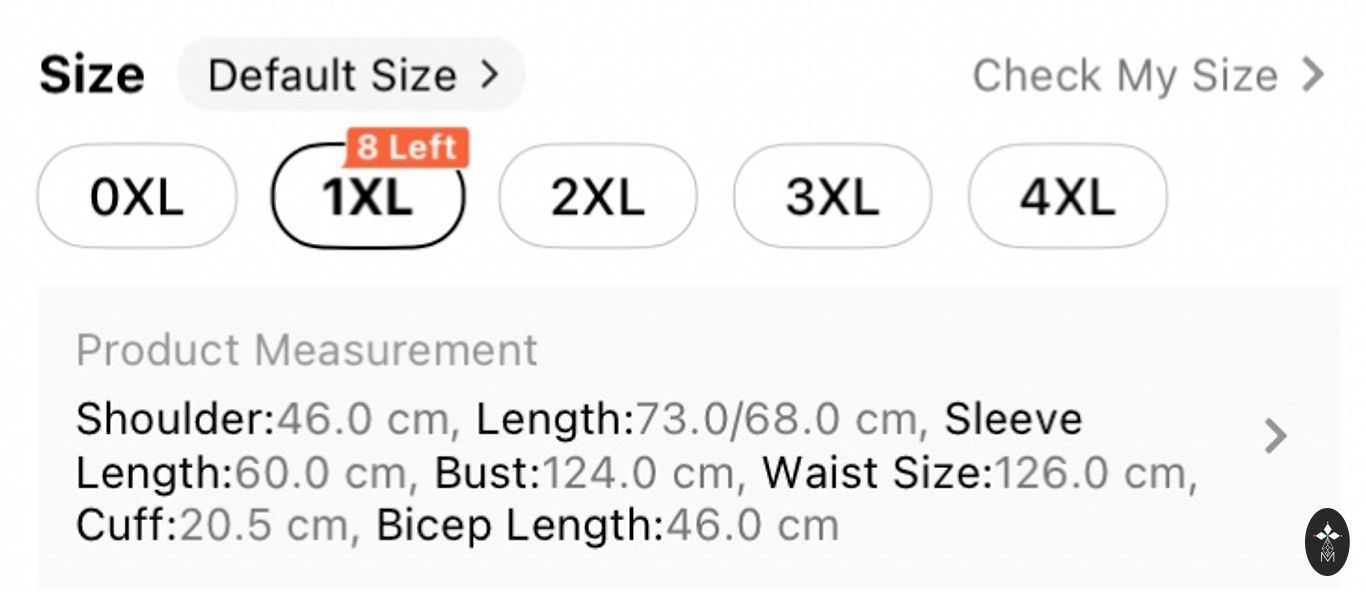Click the Bicep Length 46.0 cm value
This screenshot has height=592, width=1366.
coord(607,525)
